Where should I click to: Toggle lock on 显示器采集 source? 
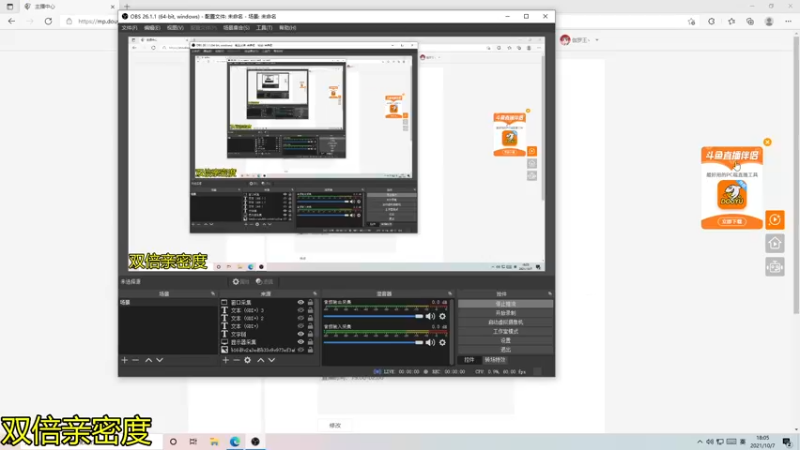[310, 342]
